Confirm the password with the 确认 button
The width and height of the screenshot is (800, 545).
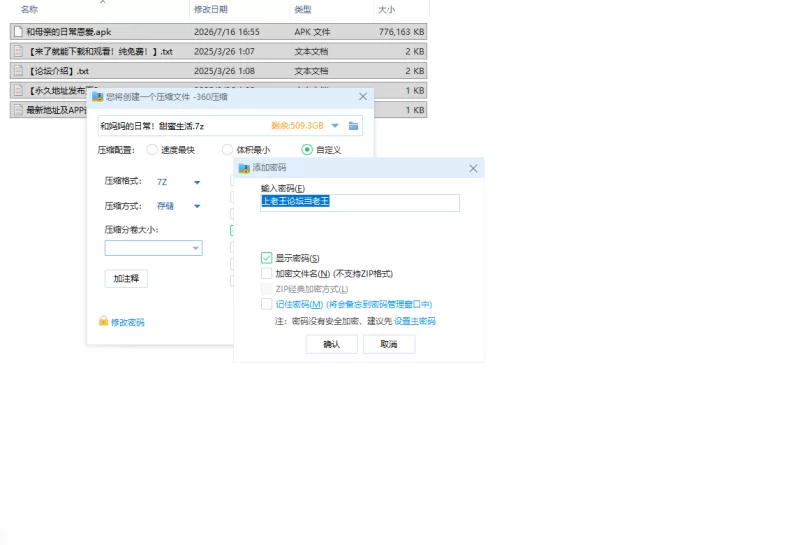click(x=332, y=344)
